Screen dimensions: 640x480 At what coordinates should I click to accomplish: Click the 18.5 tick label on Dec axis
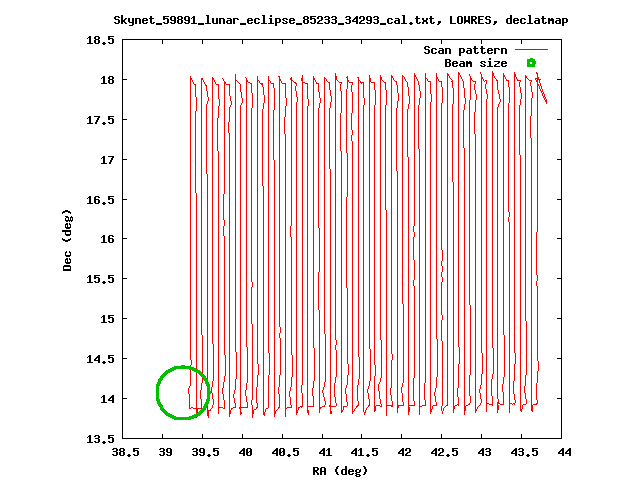[100, 40]
